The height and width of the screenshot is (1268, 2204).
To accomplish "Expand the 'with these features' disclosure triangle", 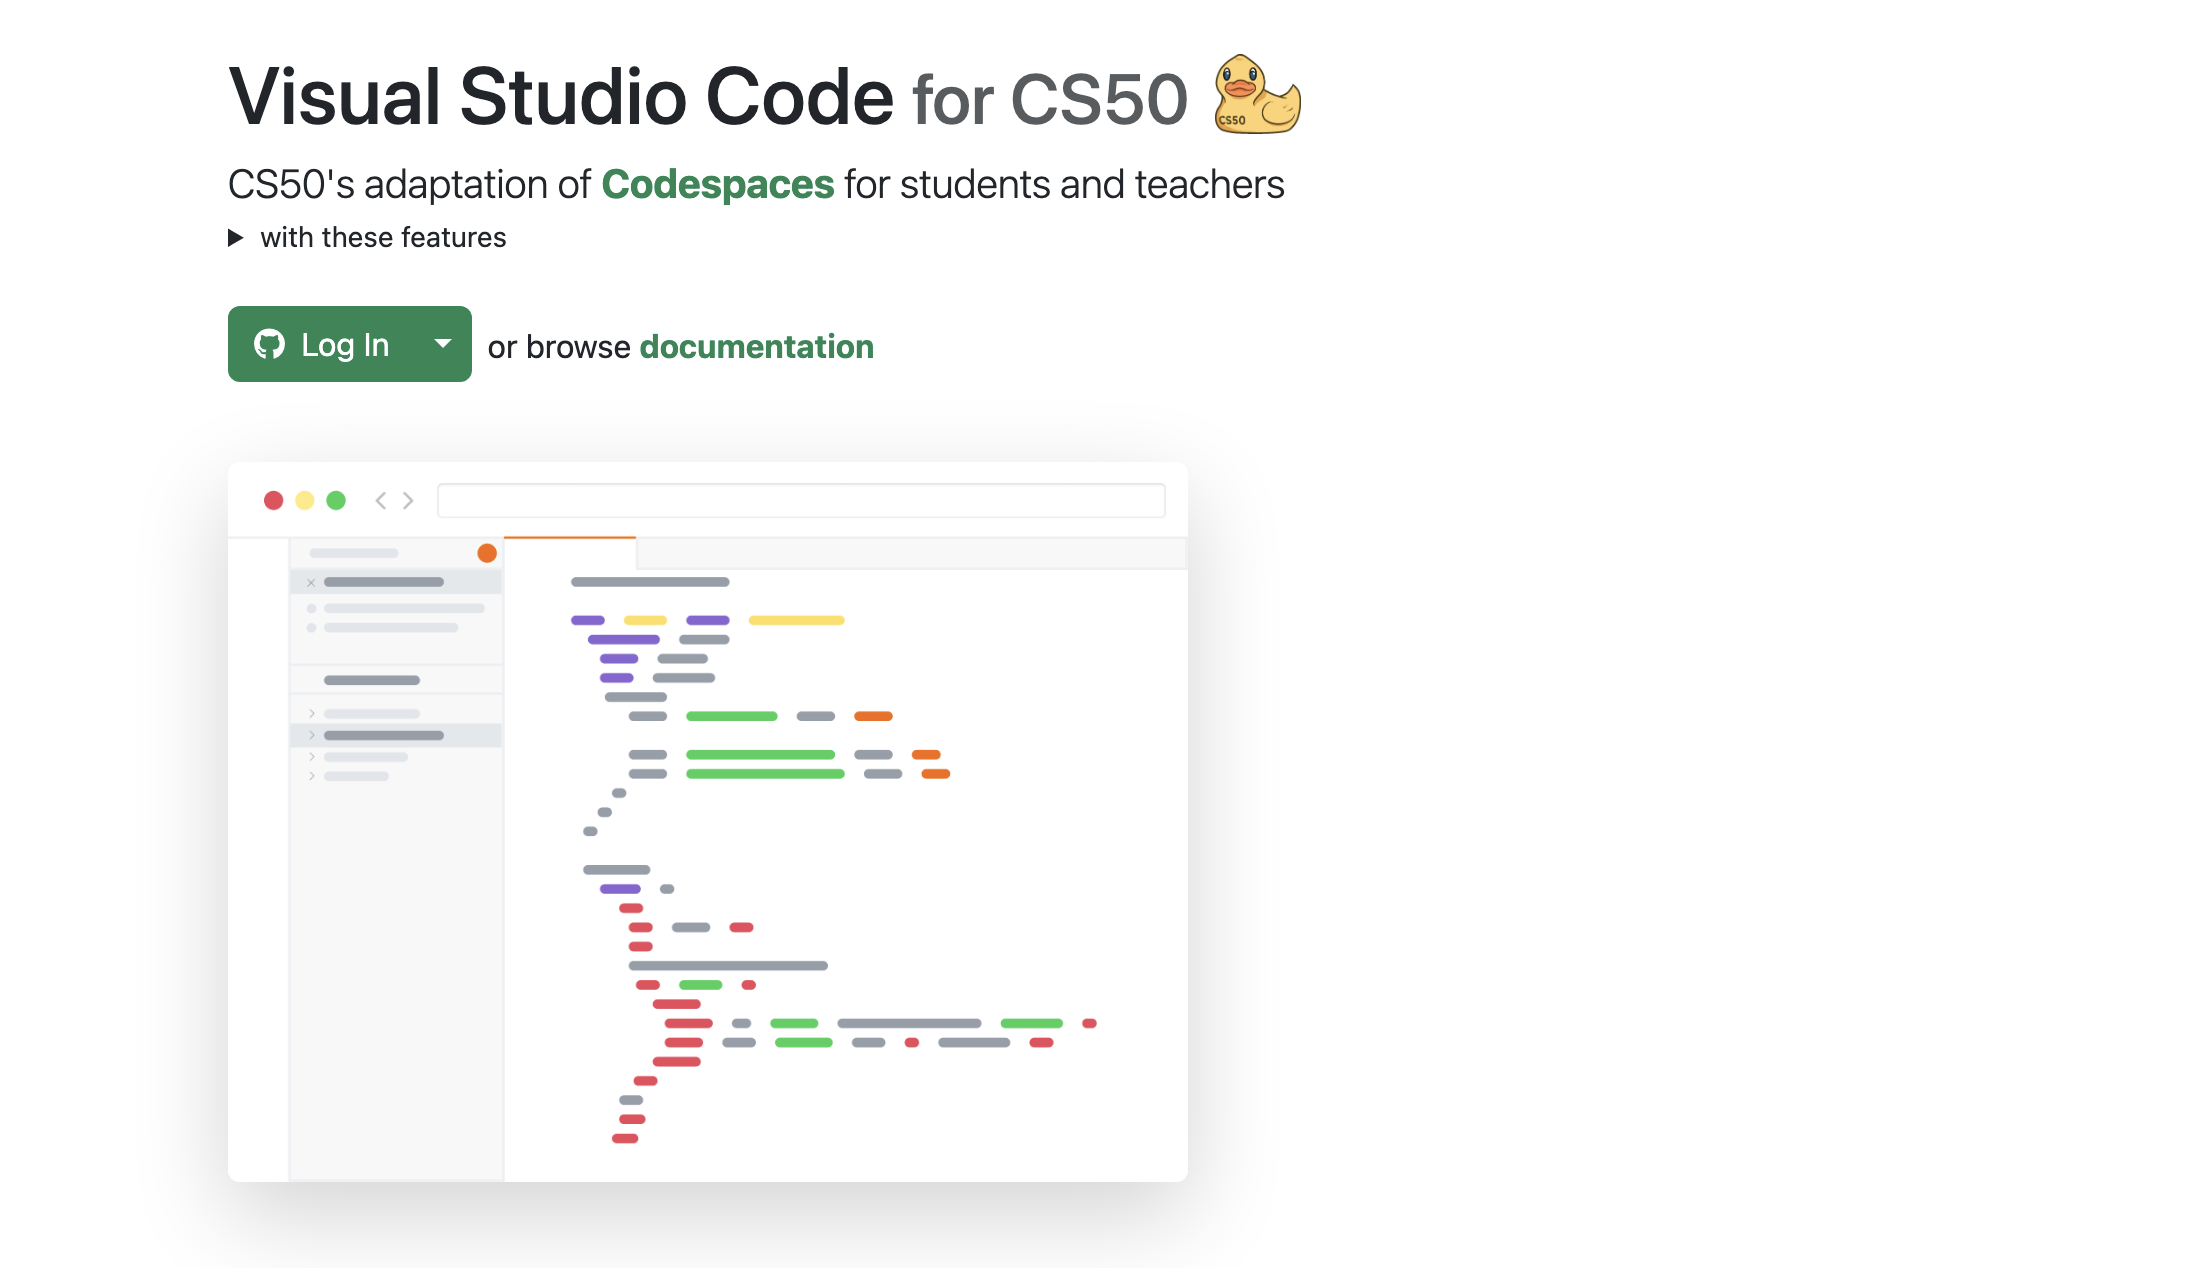I will (x=236, y=238).
